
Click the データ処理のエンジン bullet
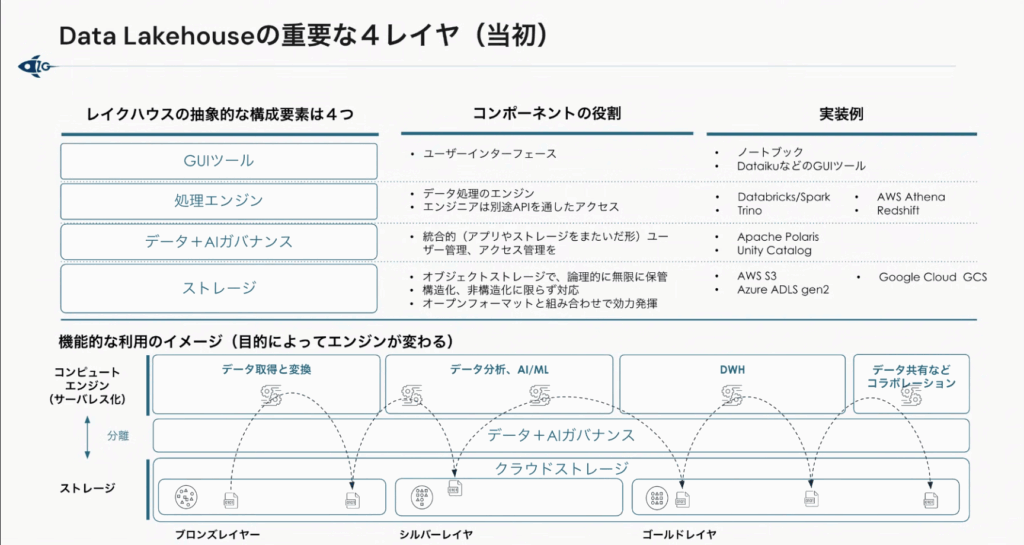coord(479,193)
